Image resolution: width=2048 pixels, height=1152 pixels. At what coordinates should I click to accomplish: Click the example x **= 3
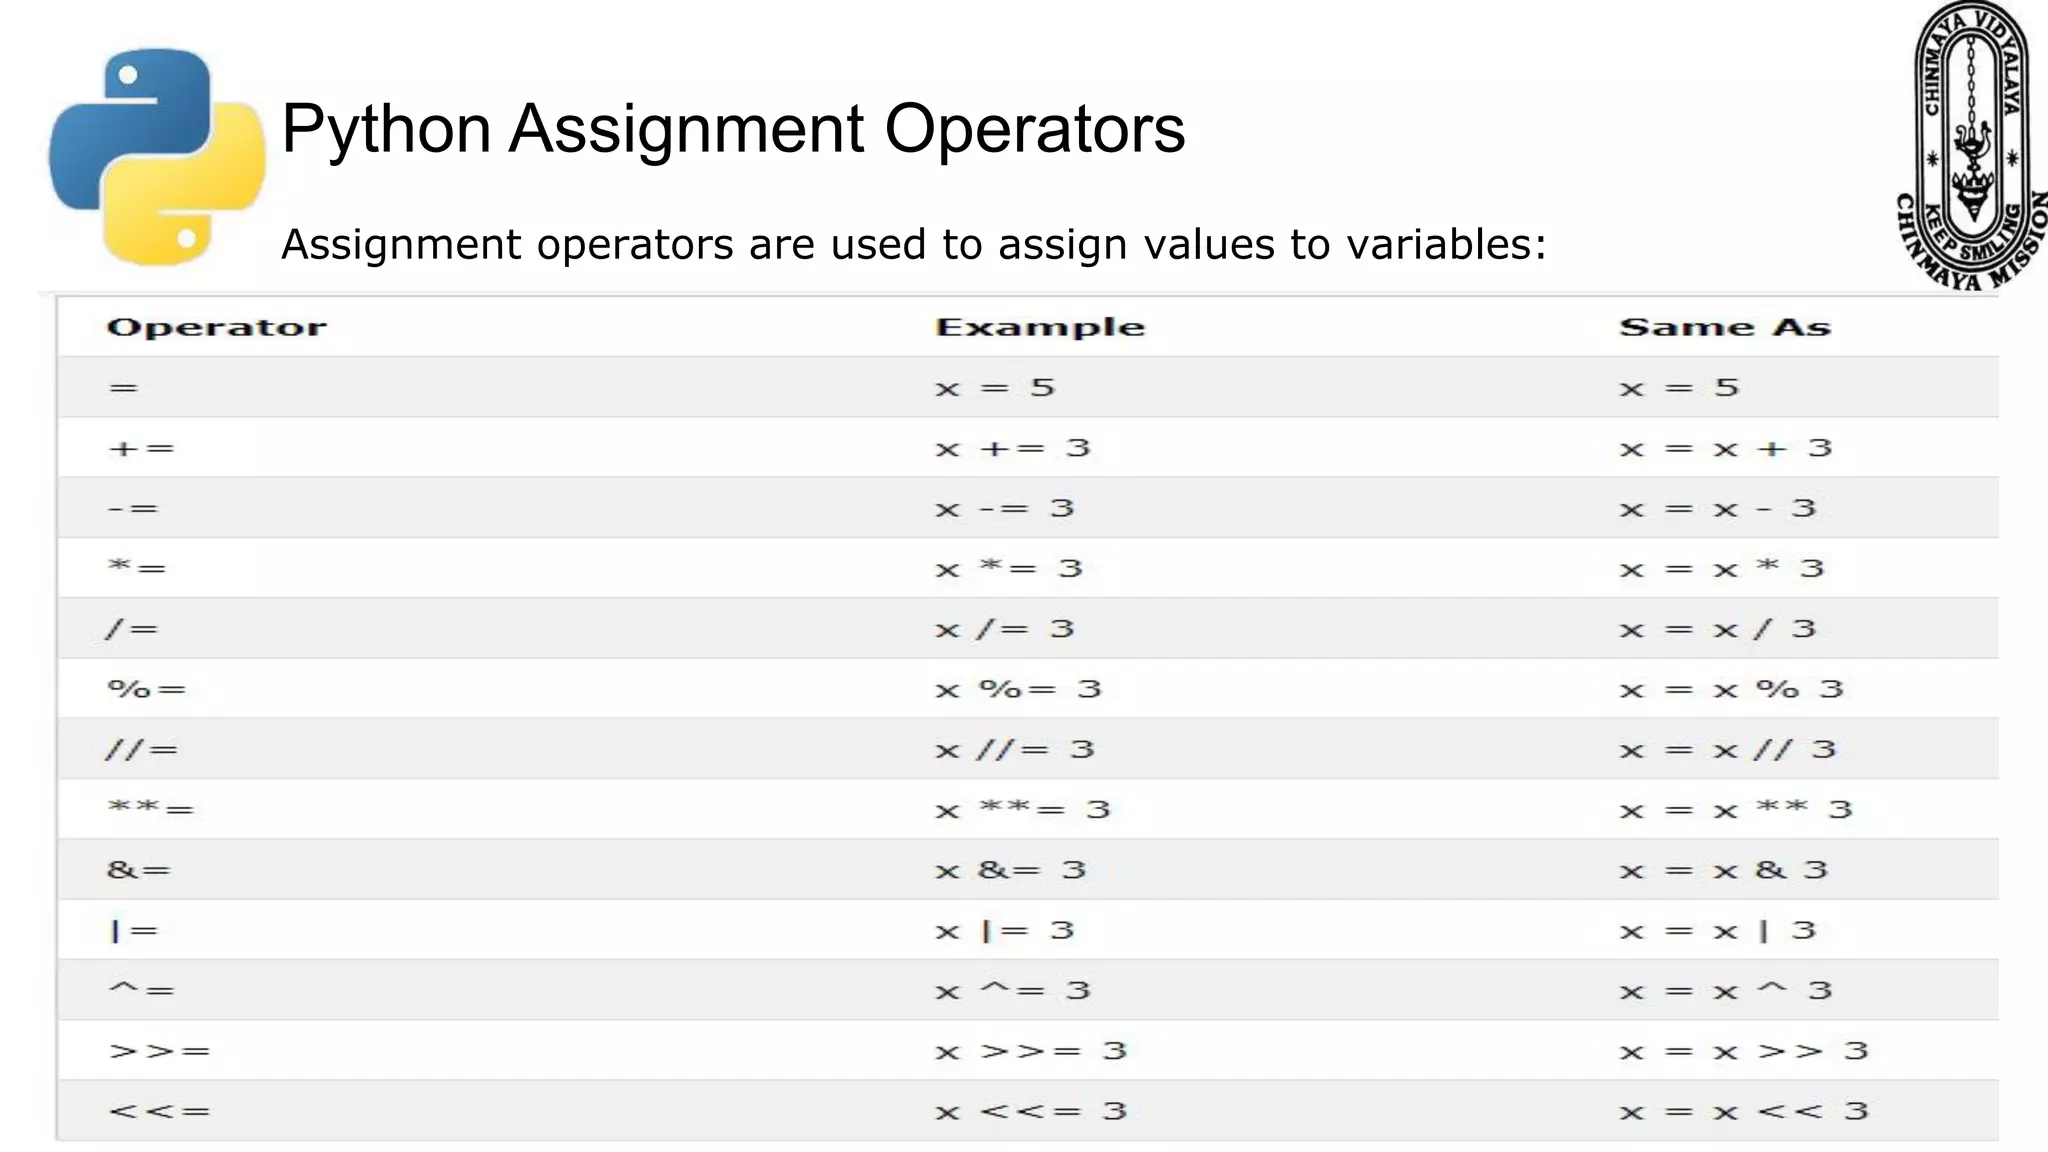(x=1023, y=809)
